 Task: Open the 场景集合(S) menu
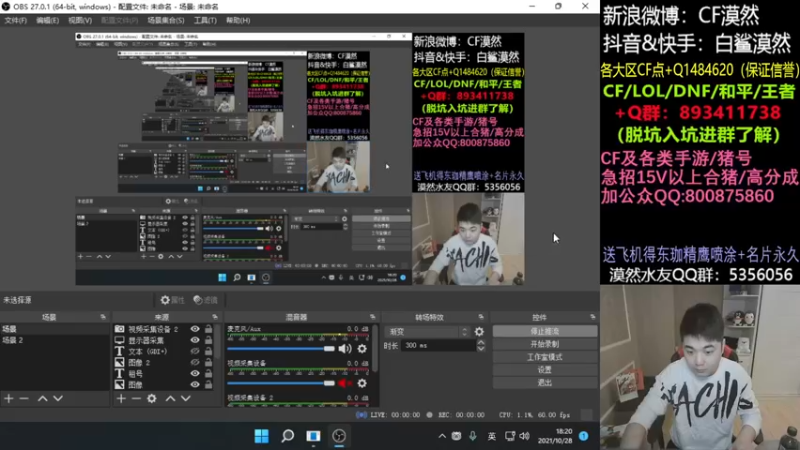click(x=166, y=20)
